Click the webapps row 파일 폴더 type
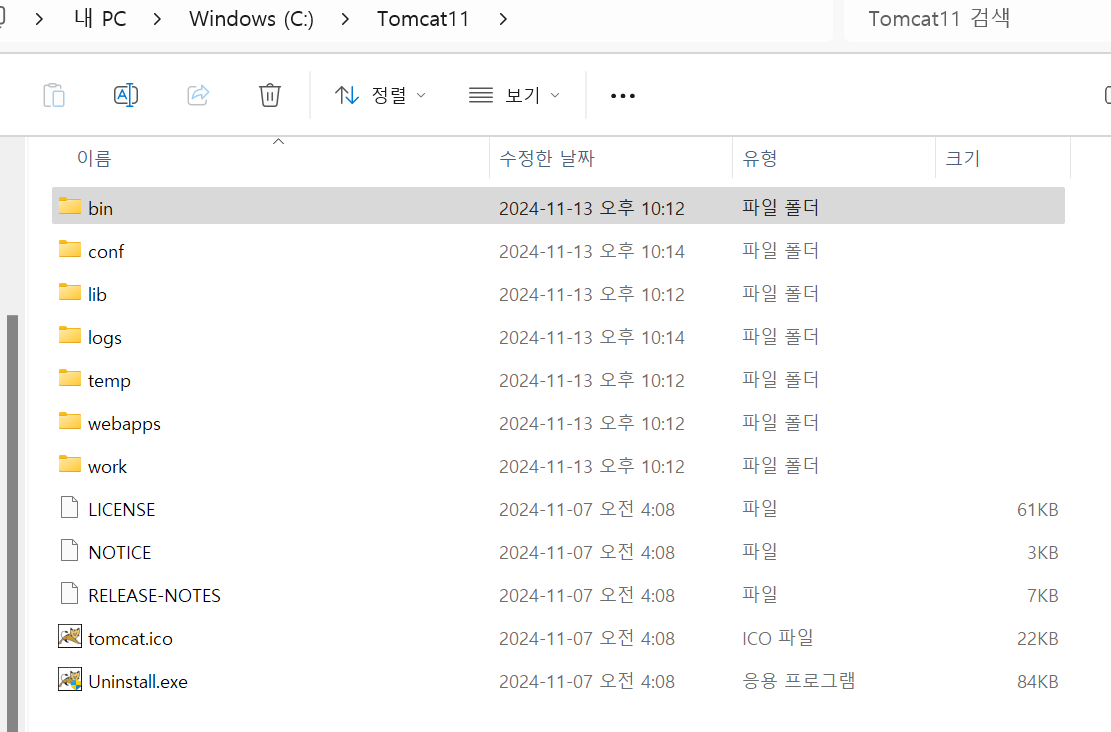The width and height of the screenshot is (1111, 732). [x=780, y=423]
